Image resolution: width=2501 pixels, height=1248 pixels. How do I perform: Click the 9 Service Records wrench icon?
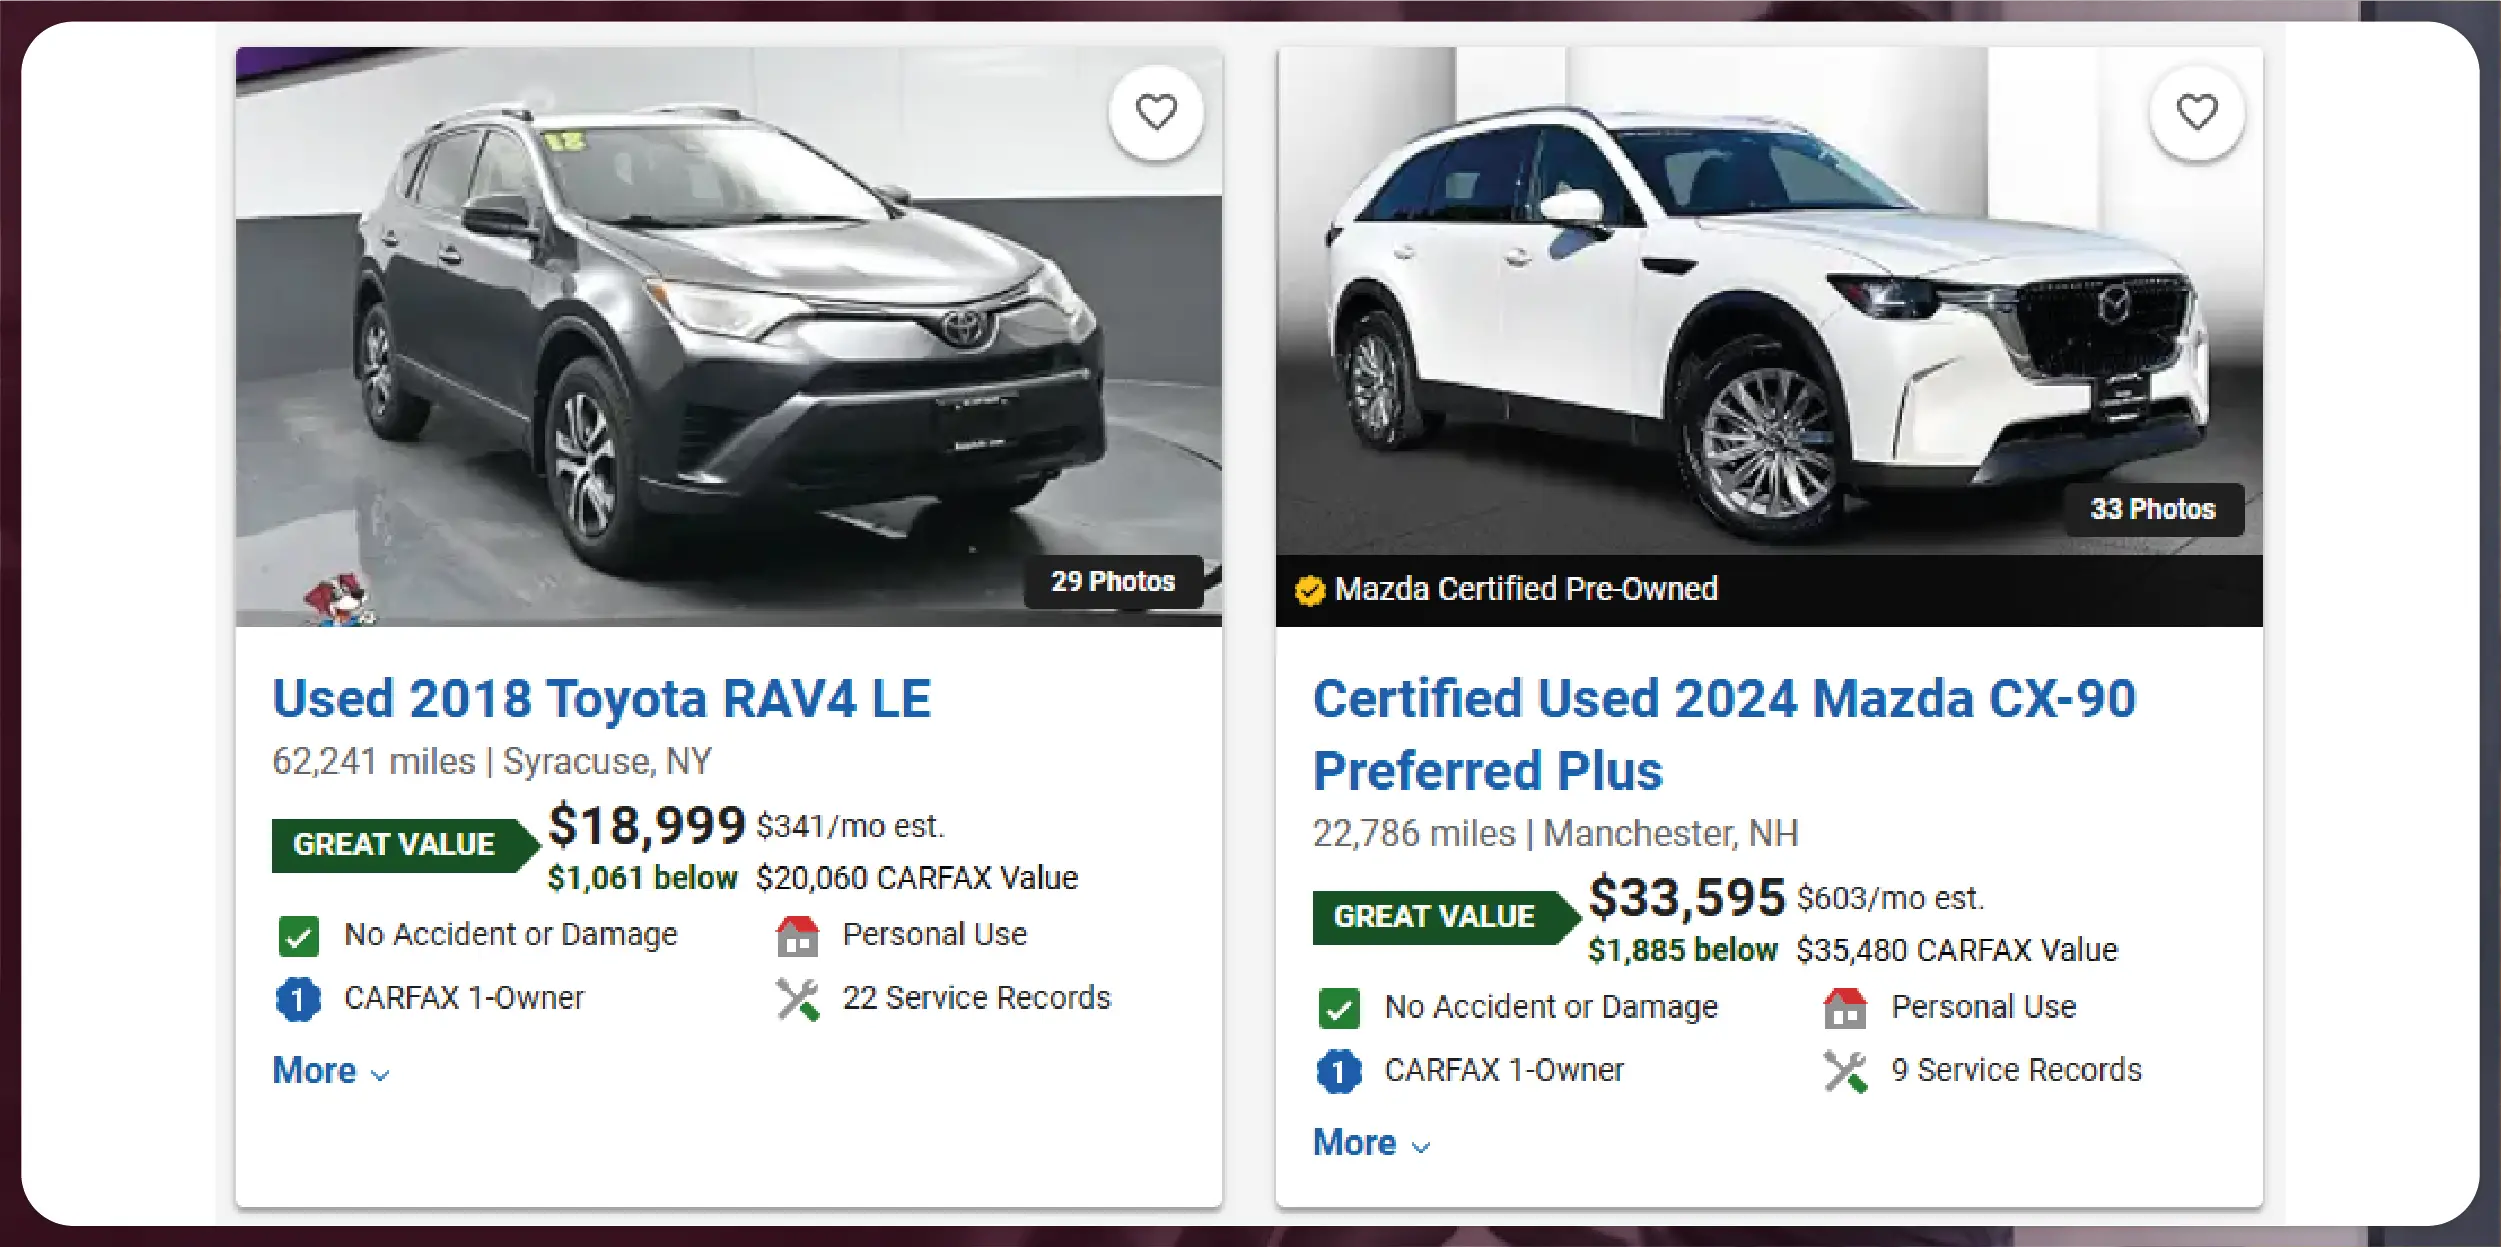click(x=1845, y=1071)
